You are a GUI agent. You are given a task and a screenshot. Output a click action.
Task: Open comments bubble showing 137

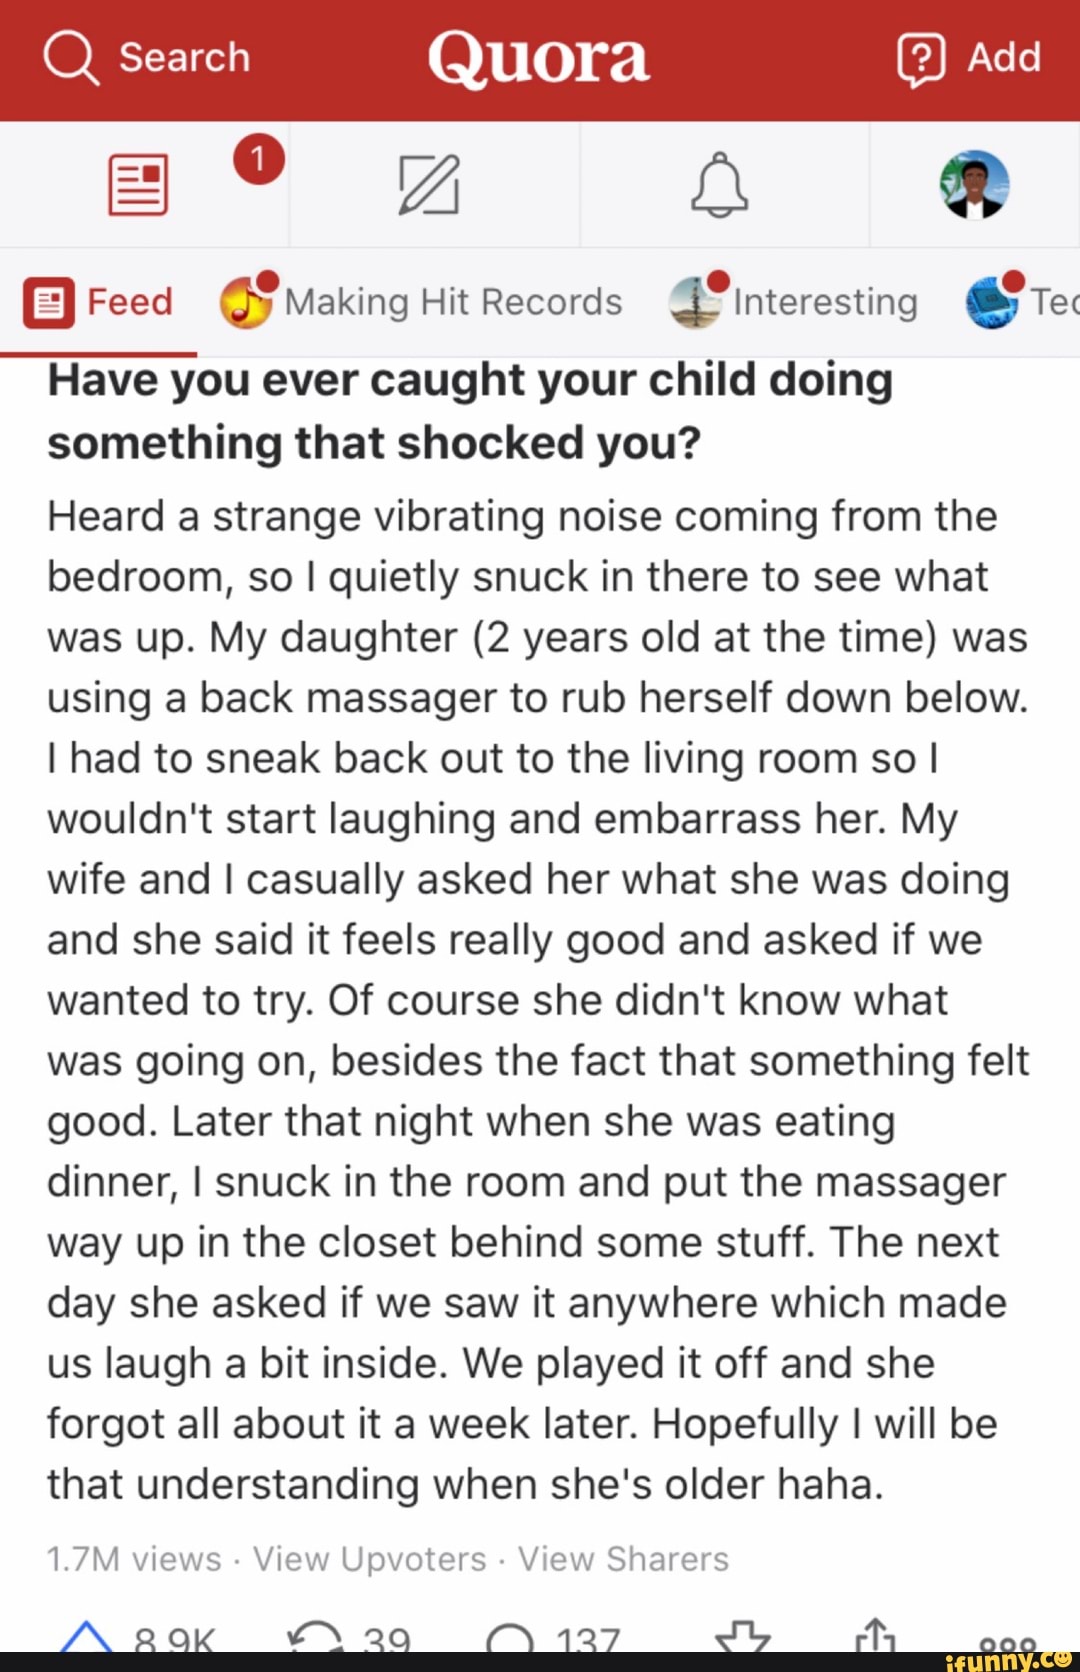pyautogui.click(x=510, y=1640)
